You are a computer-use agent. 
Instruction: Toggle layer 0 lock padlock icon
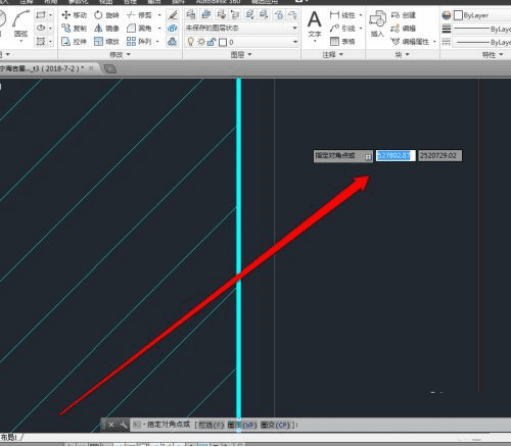pyautogui.click(x=211, y=42)
